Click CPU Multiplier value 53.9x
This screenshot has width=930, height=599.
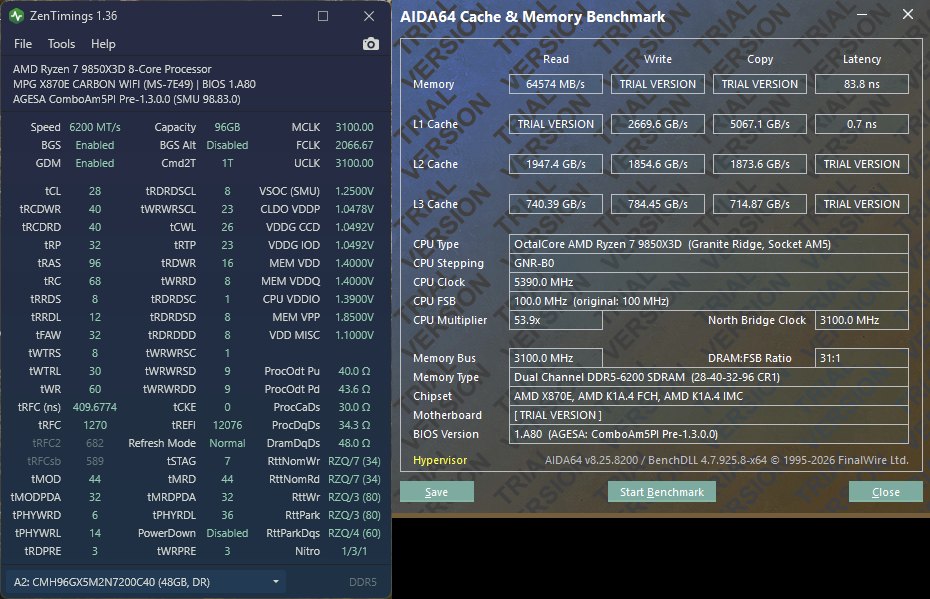[x=556, y=320]
